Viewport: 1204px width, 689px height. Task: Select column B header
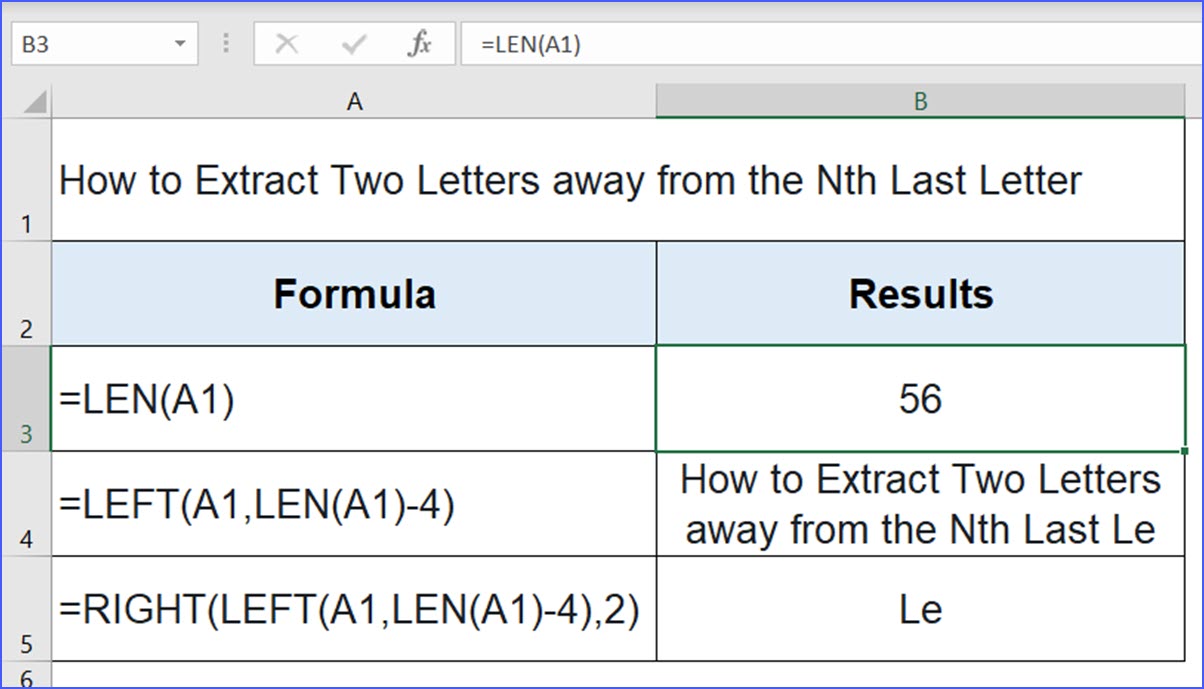coord(919,100)
